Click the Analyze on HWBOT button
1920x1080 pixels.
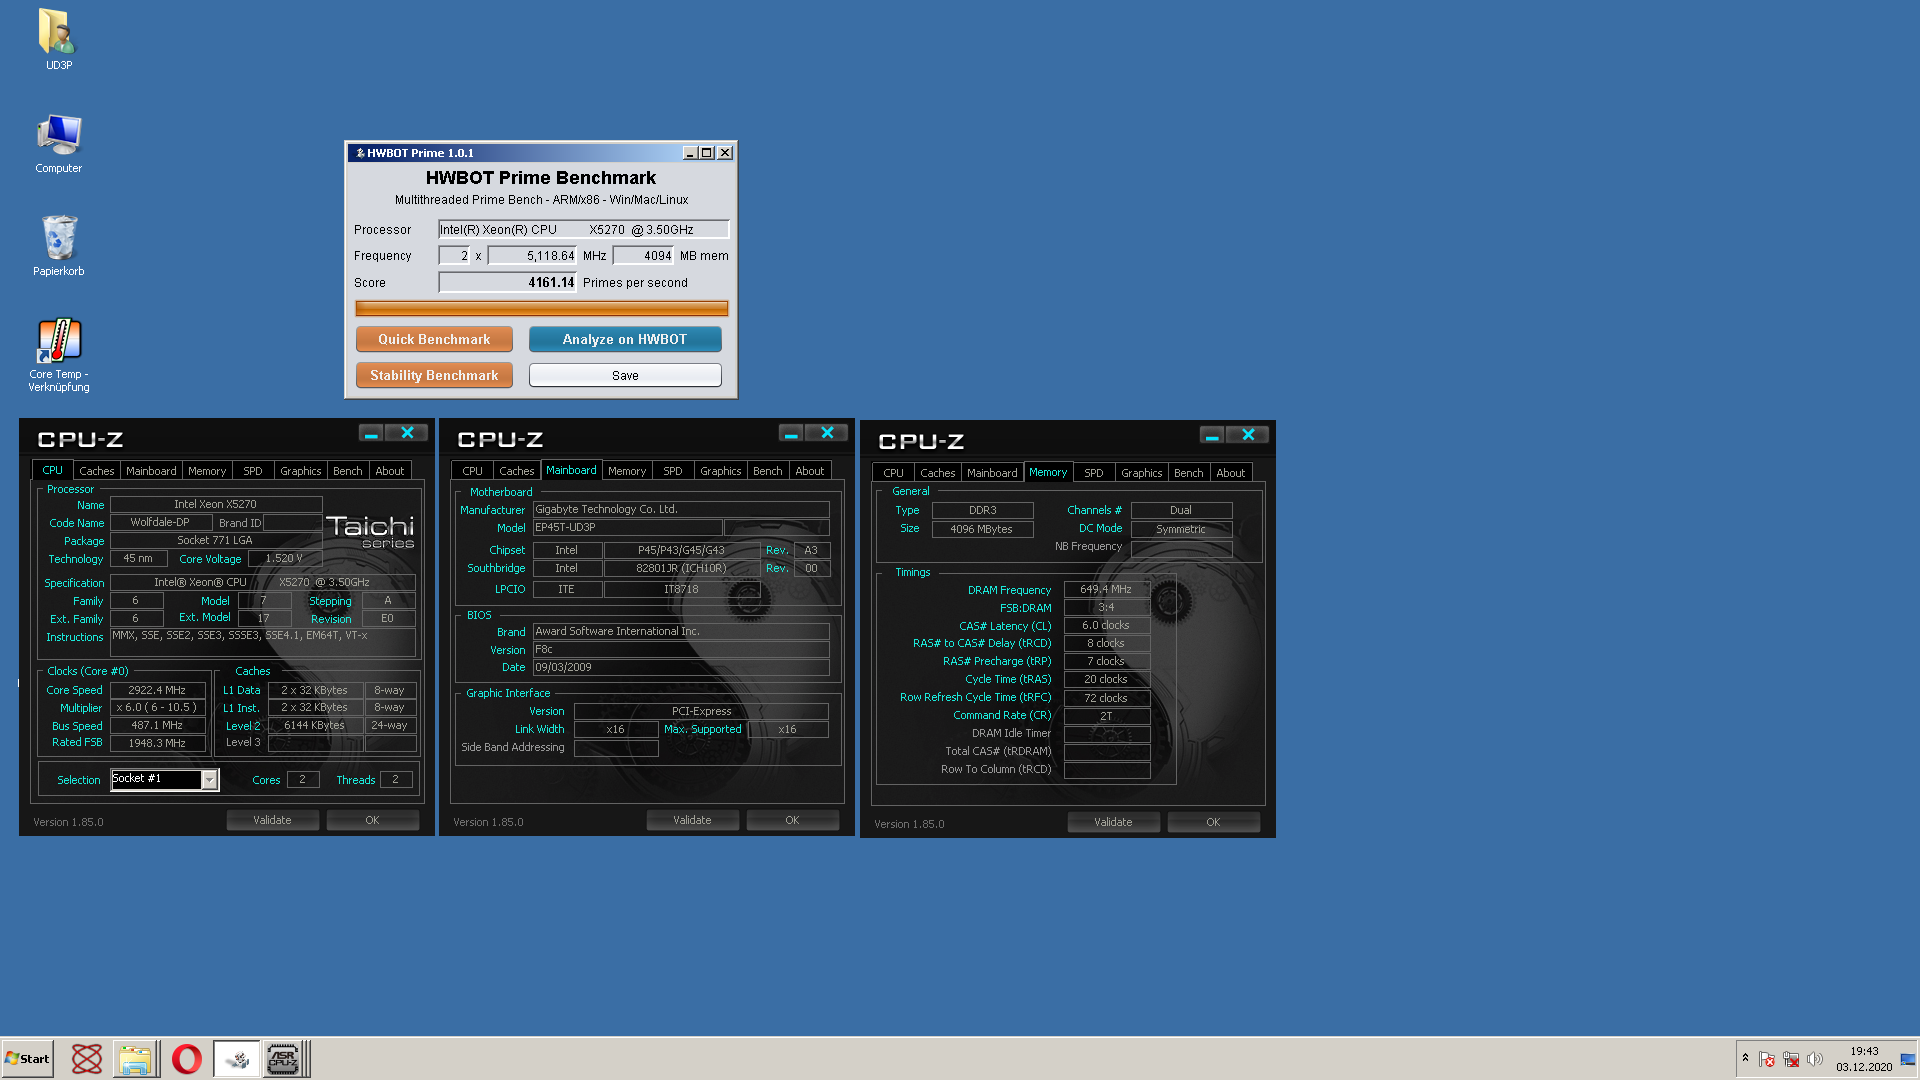click(x=625, y=339)
